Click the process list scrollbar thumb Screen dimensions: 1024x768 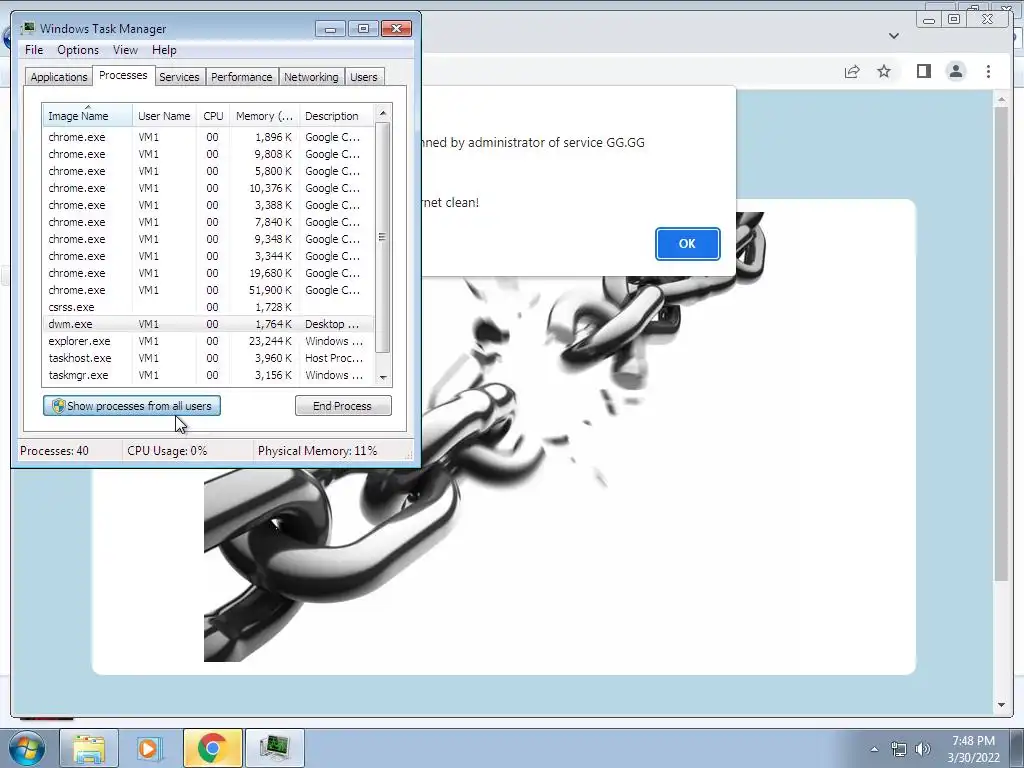click(383, 236)
